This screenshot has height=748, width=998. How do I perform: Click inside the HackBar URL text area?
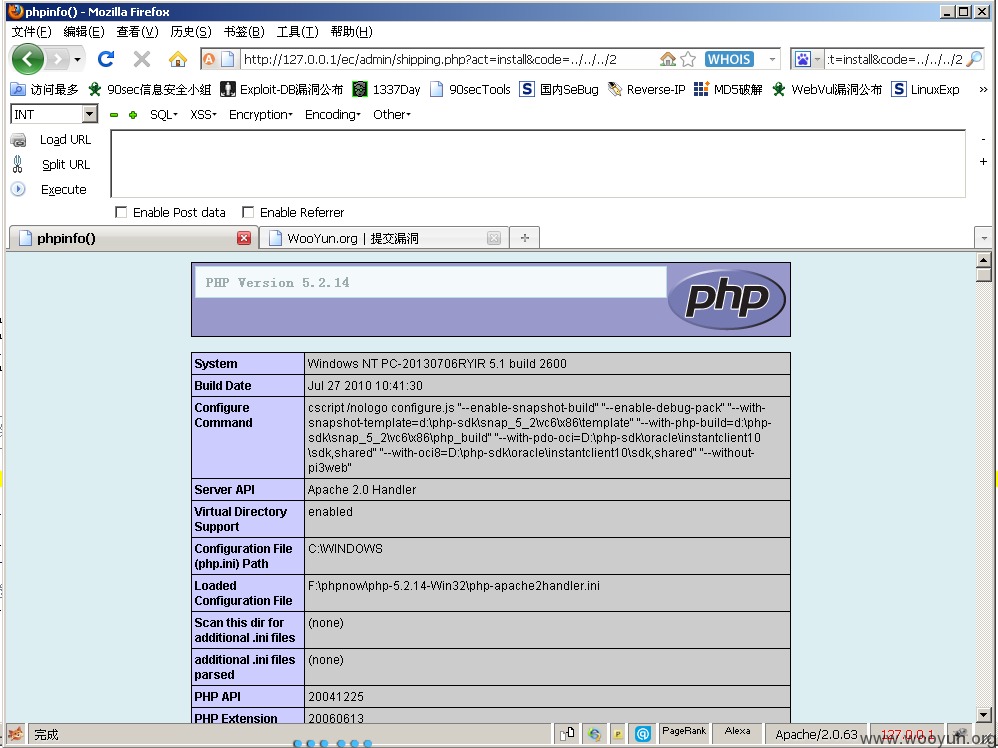click(x=537, y=163)
